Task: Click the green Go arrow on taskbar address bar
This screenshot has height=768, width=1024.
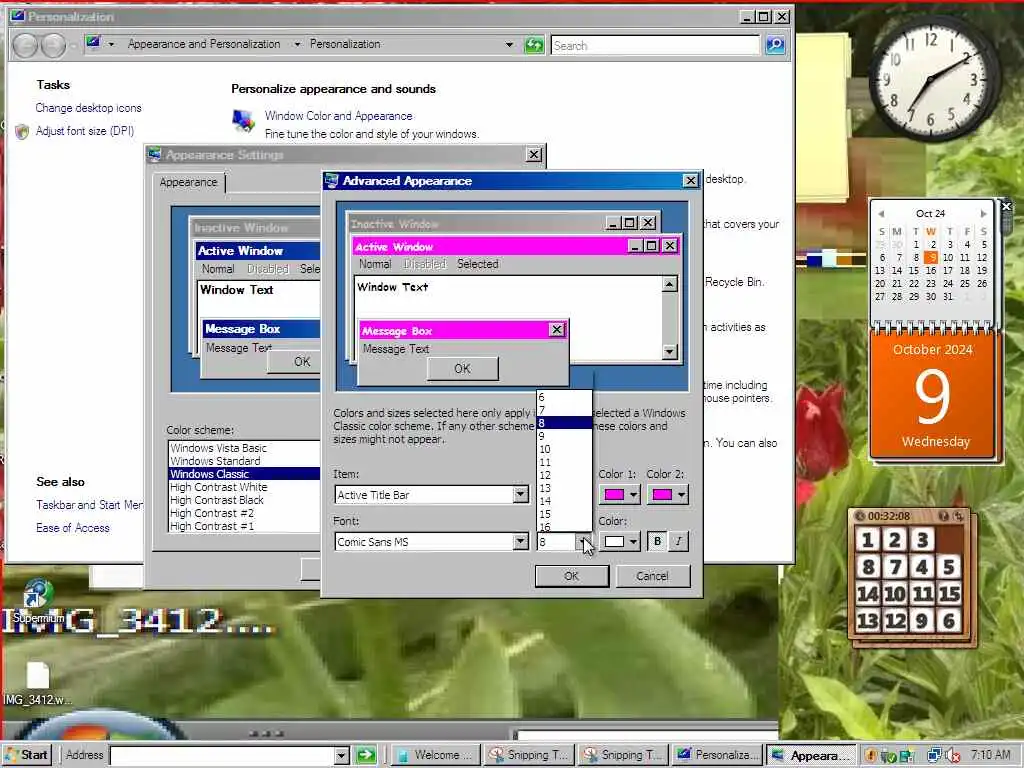Action: tap(366, 756)
